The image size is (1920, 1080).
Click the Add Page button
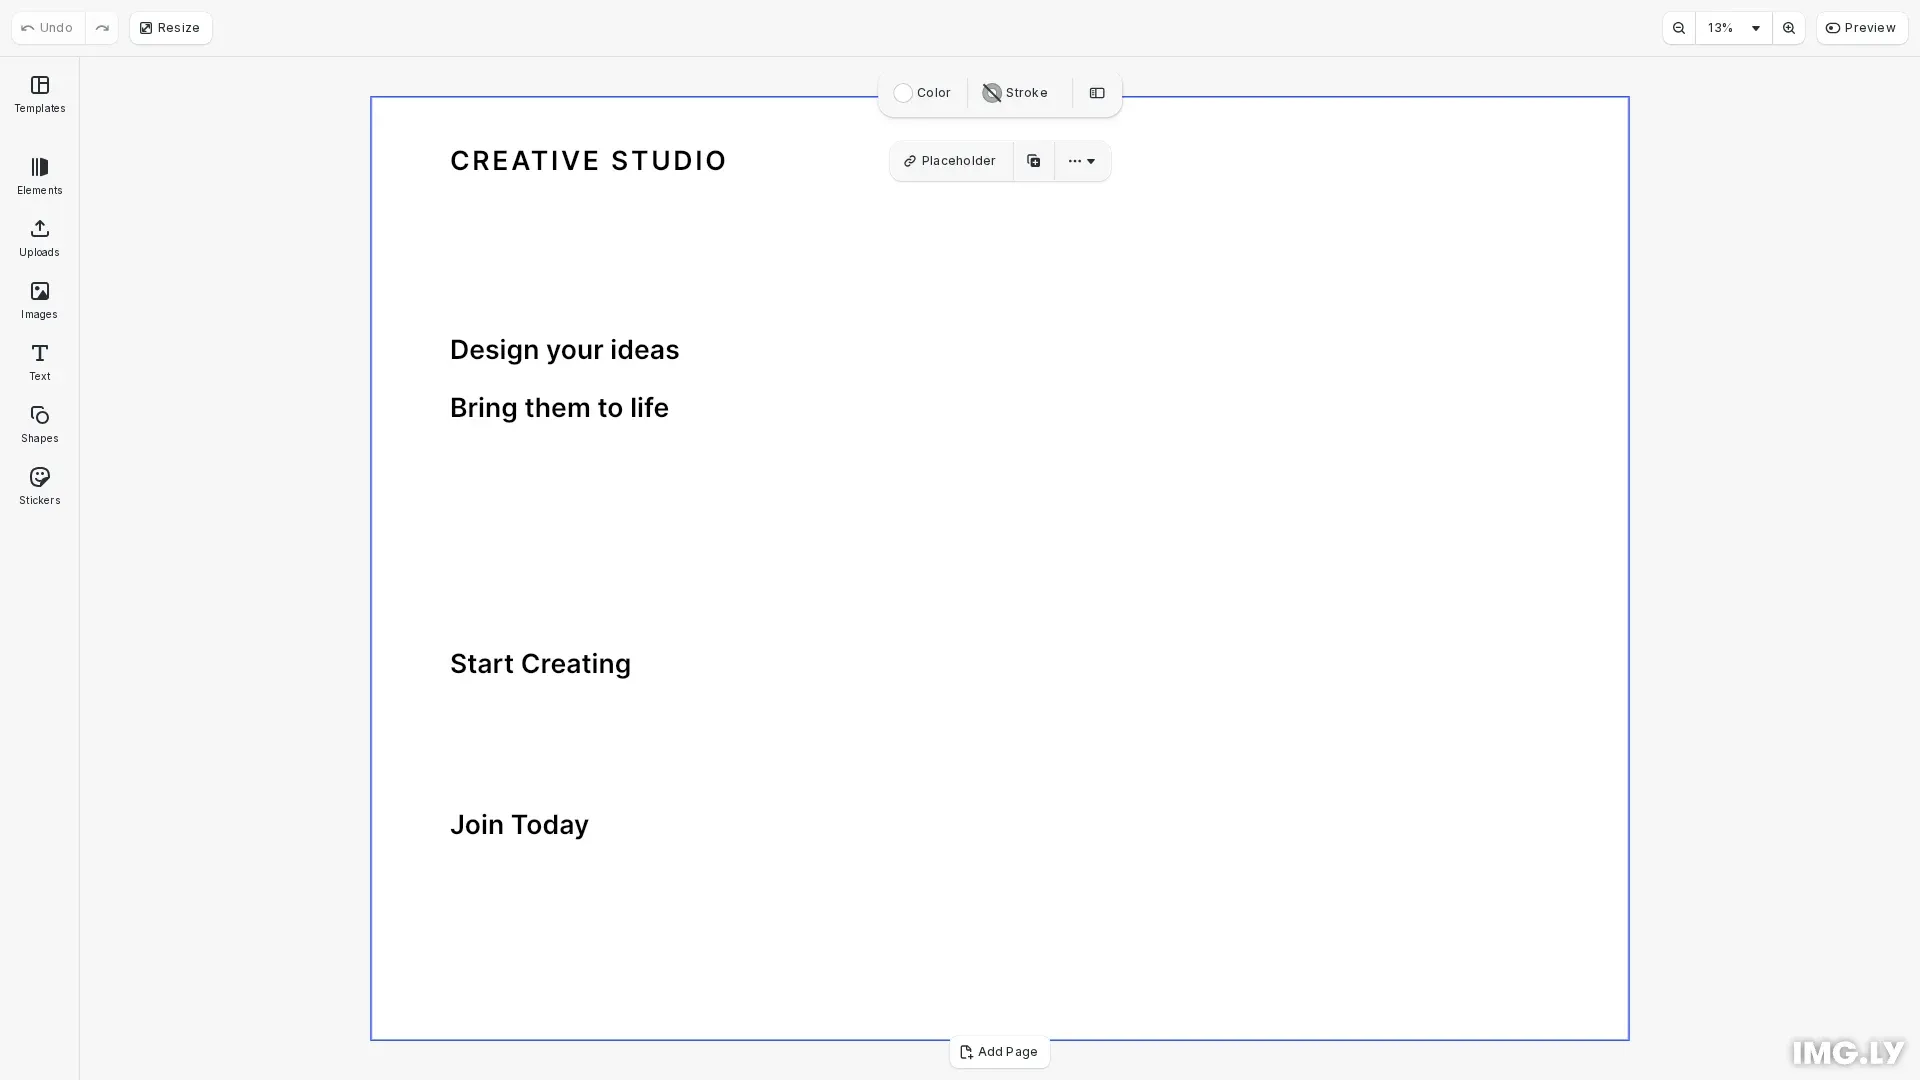tap(998, 1052)
